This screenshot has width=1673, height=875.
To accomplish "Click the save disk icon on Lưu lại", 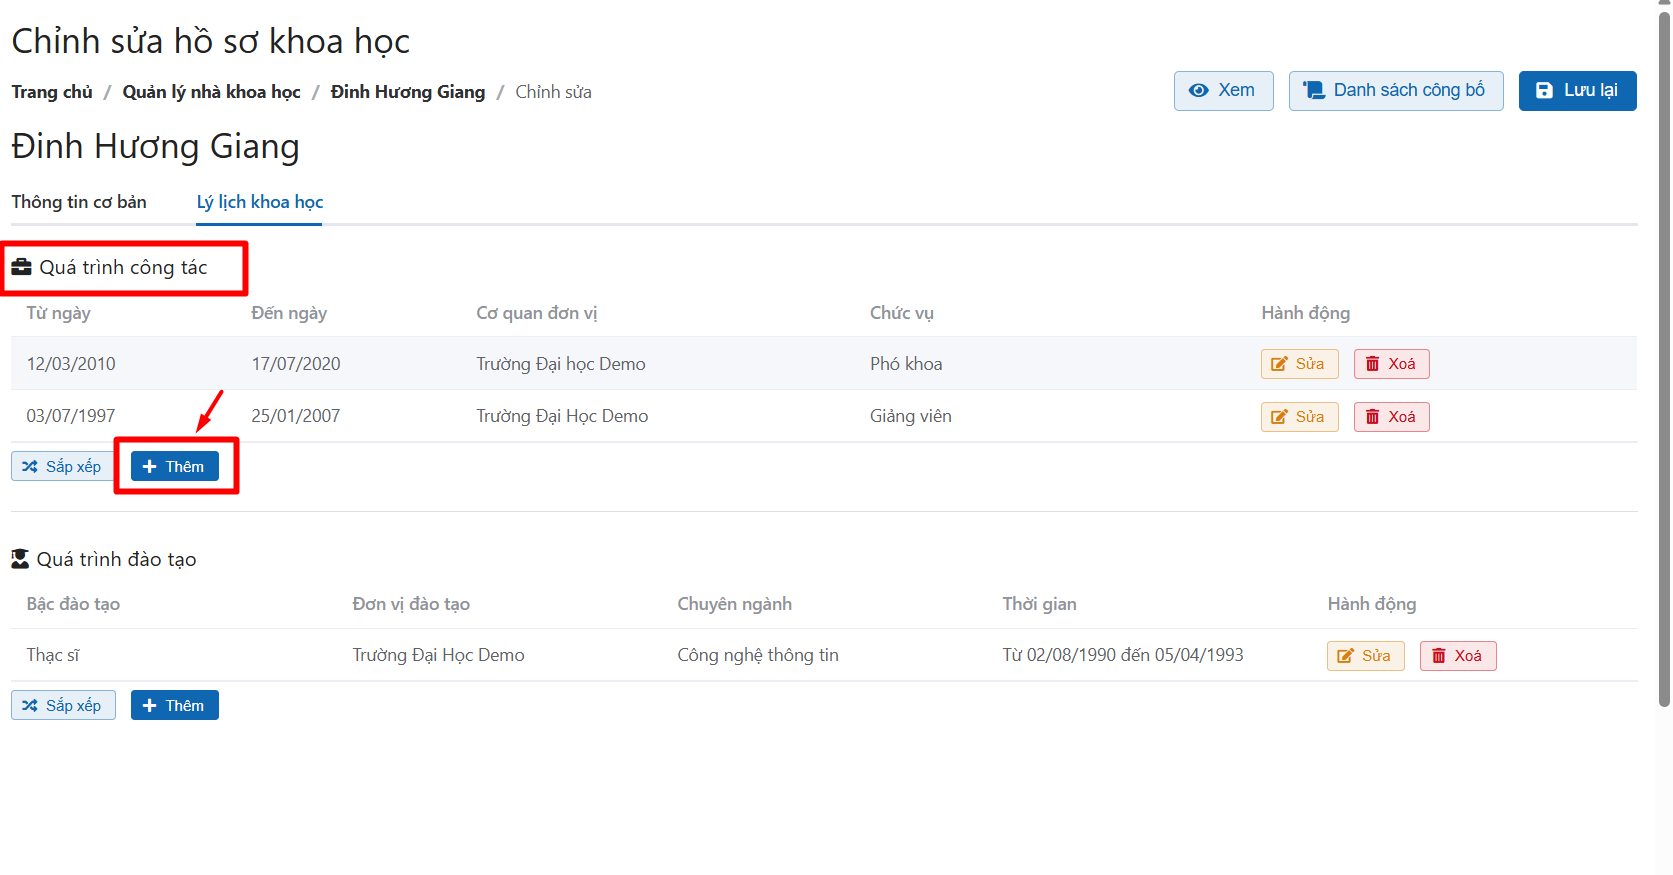I will click(x=1544, y=91).
